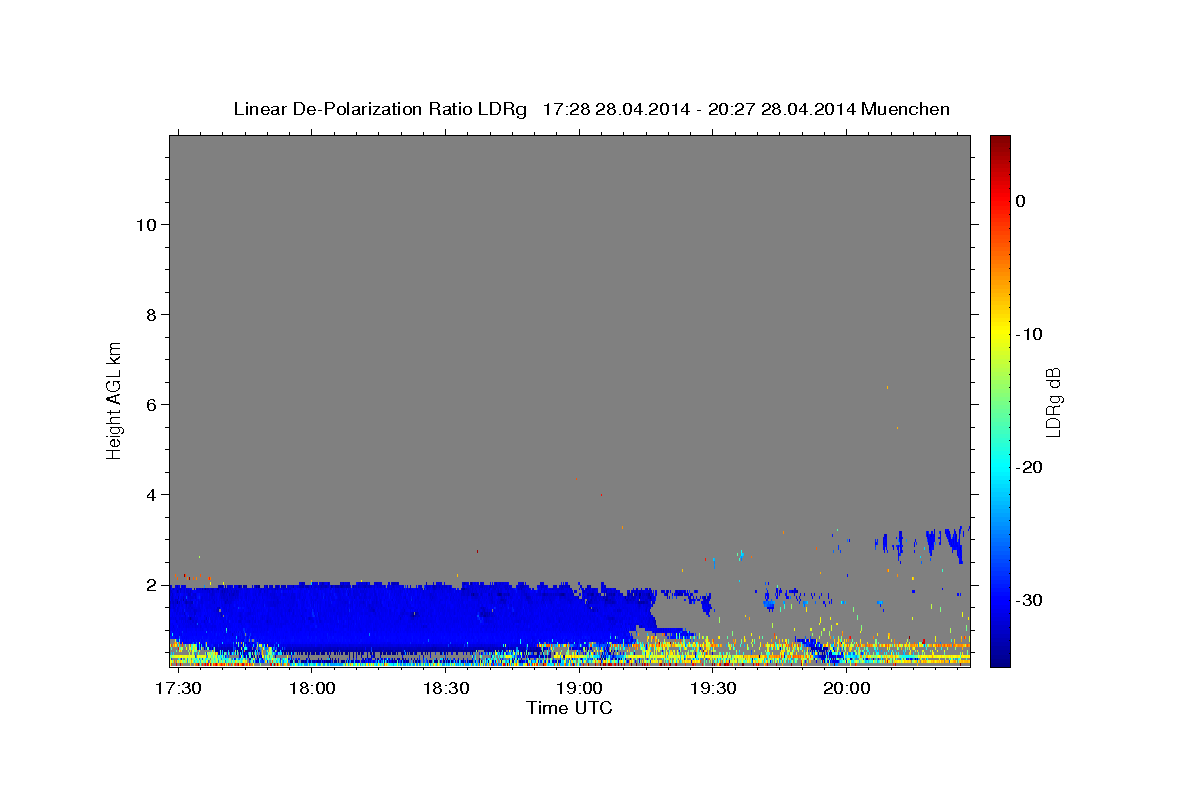
Task: Click the colorbar value '-20'
Action: 1030,467
